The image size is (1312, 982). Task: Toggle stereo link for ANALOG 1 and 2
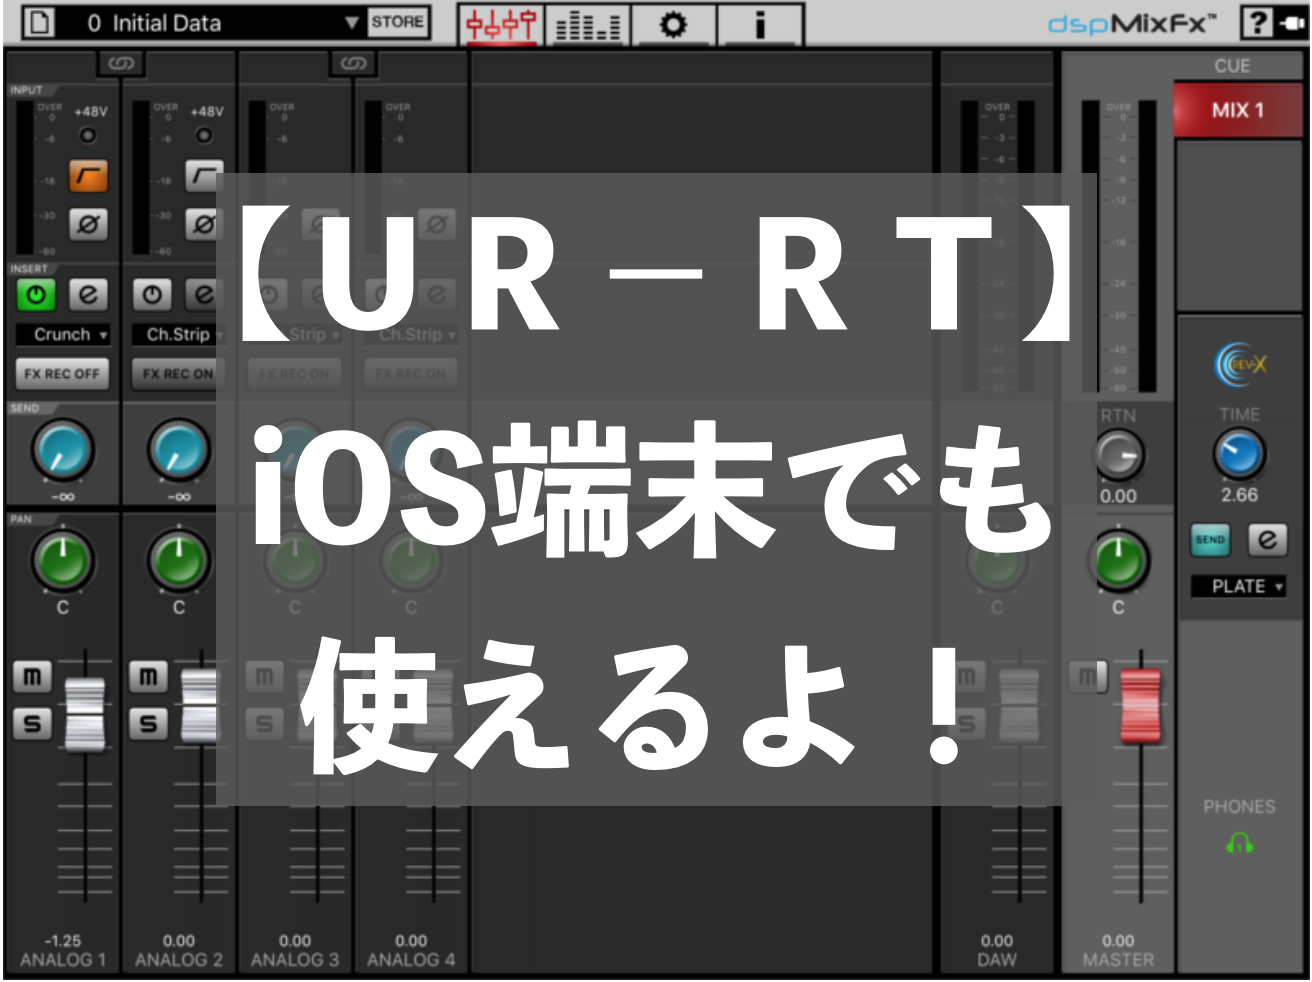point(120,64)
